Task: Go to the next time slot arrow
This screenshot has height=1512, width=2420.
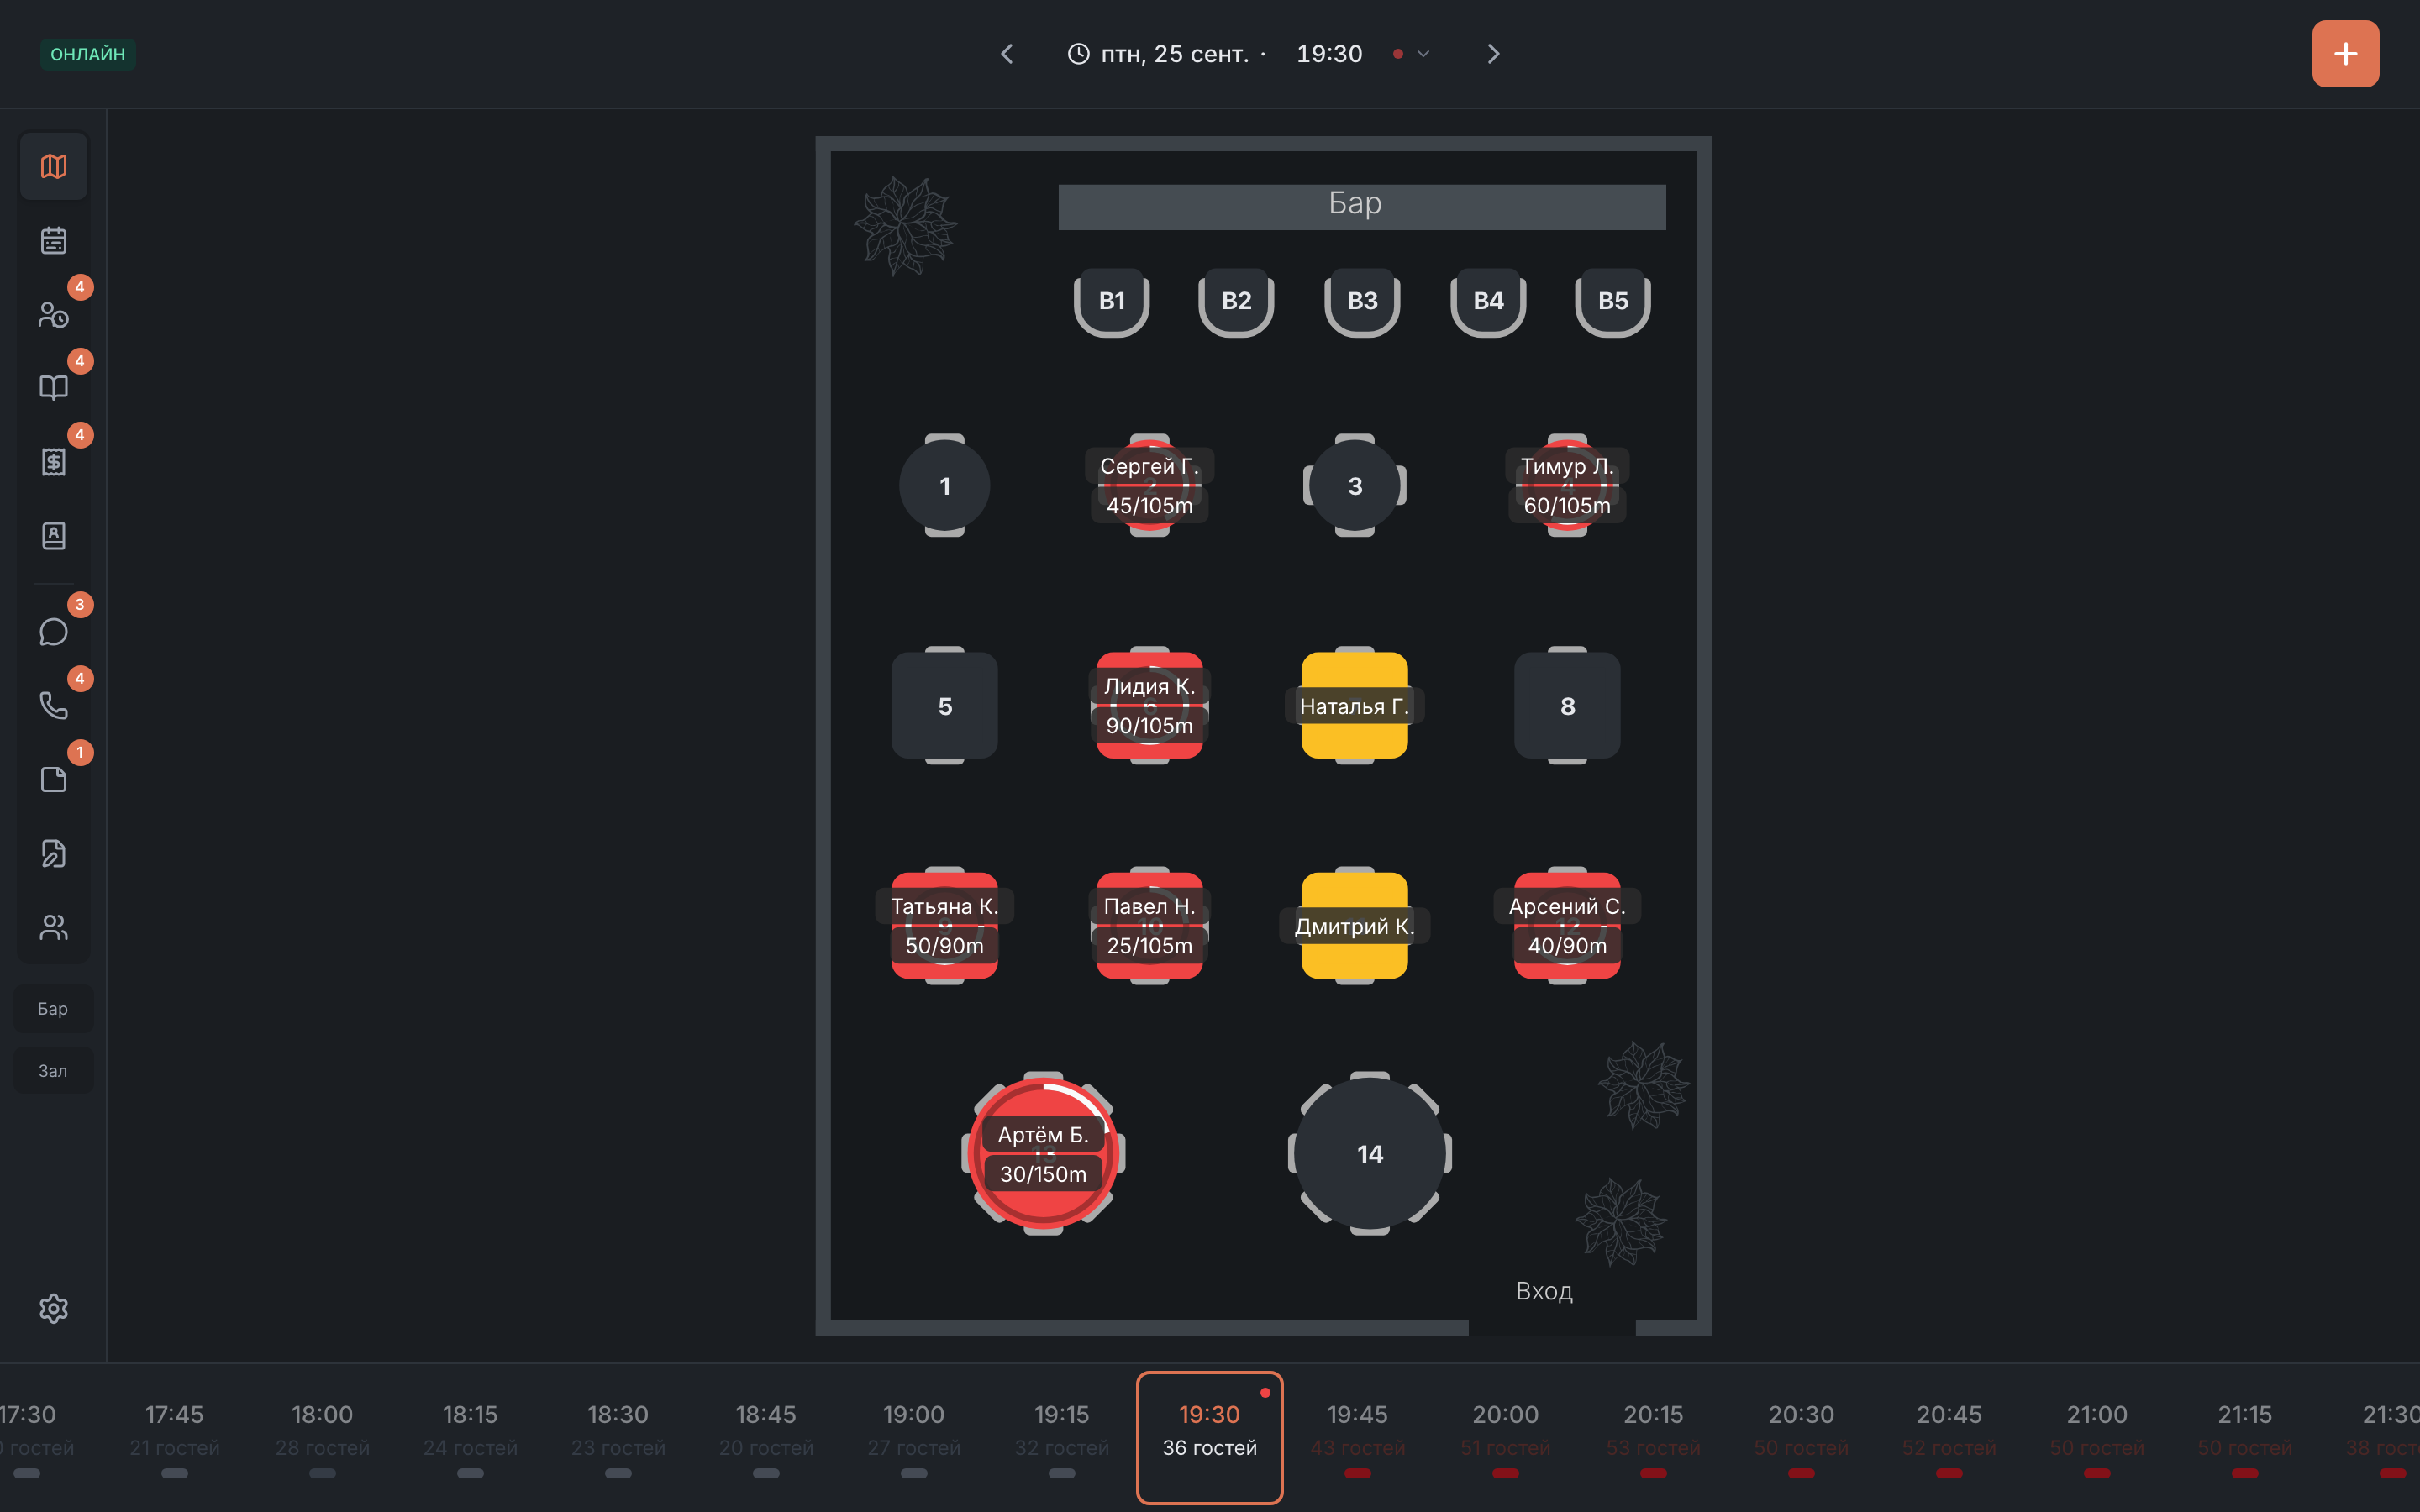Action: pos(1493,54)
